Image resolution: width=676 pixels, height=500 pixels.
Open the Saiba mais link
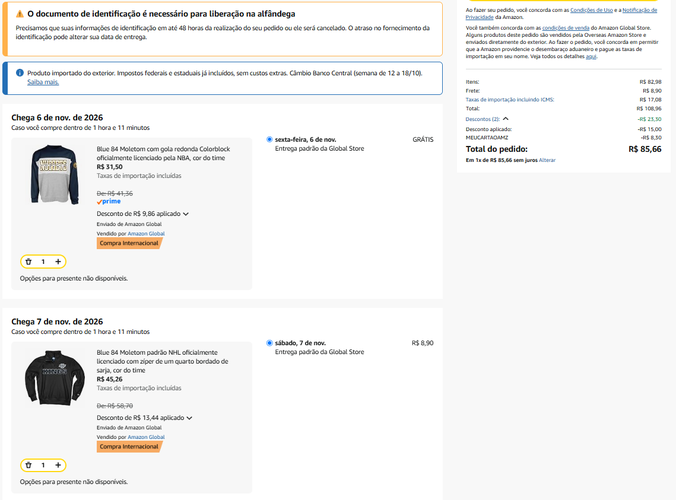coord(43,82)
